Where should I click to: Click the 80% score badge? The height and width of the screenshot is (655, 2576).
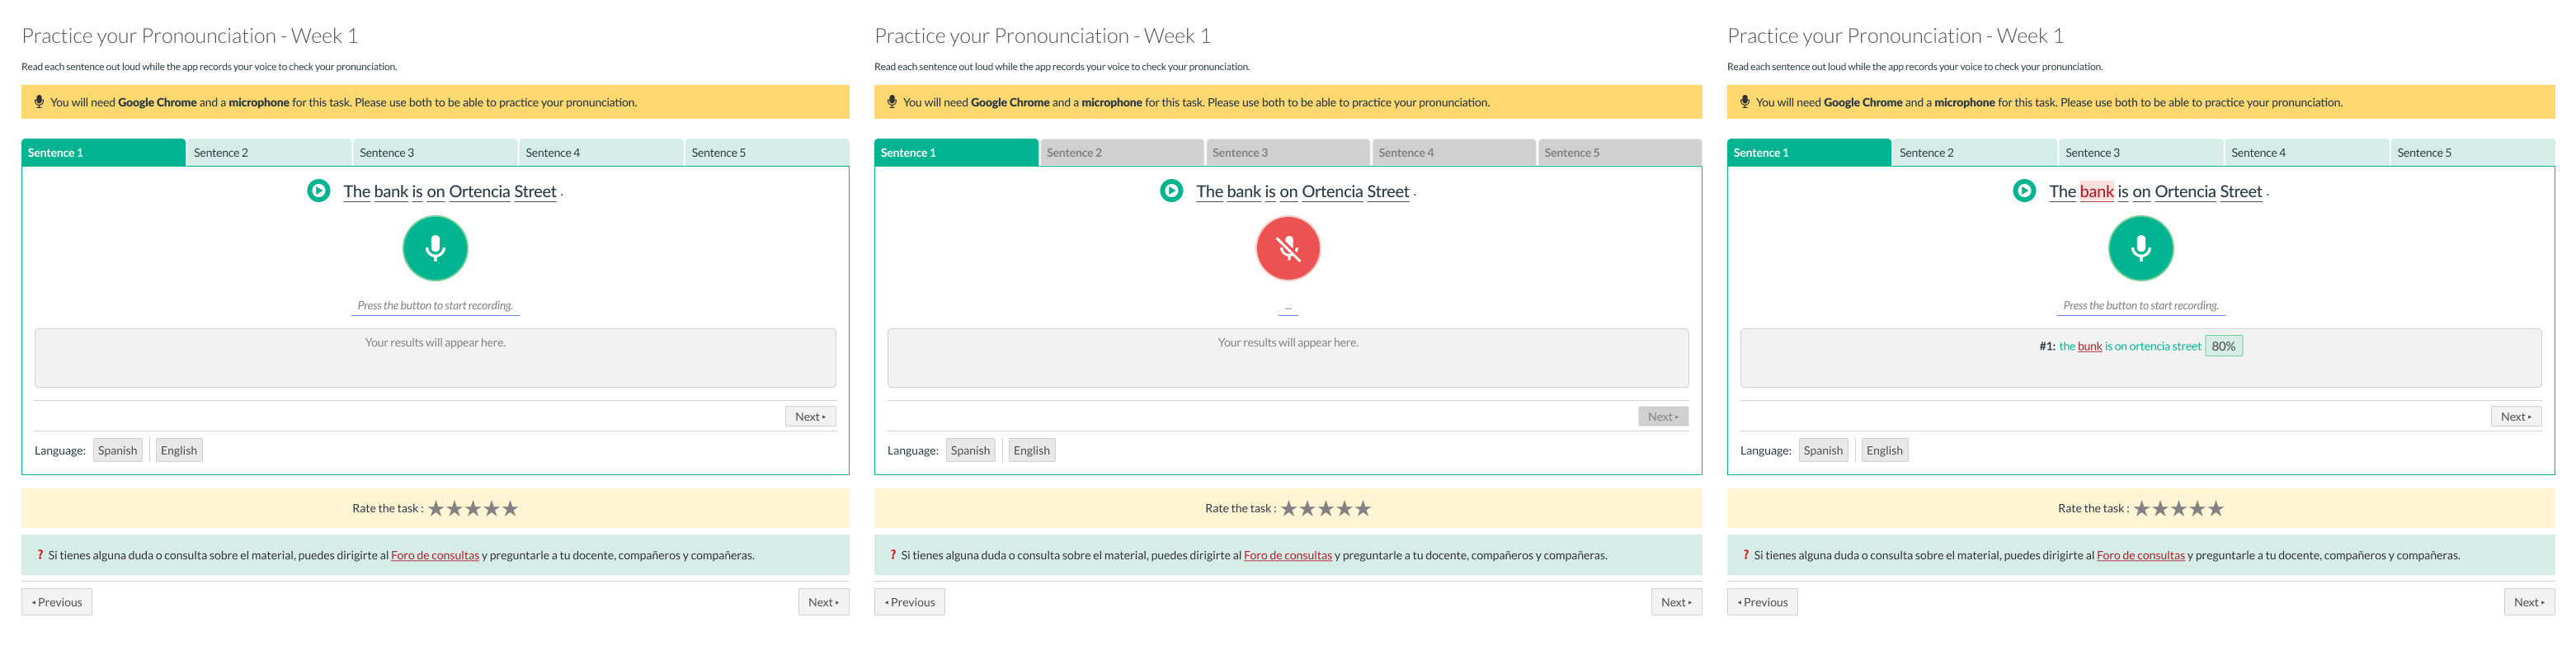(x=2224, y=346)
